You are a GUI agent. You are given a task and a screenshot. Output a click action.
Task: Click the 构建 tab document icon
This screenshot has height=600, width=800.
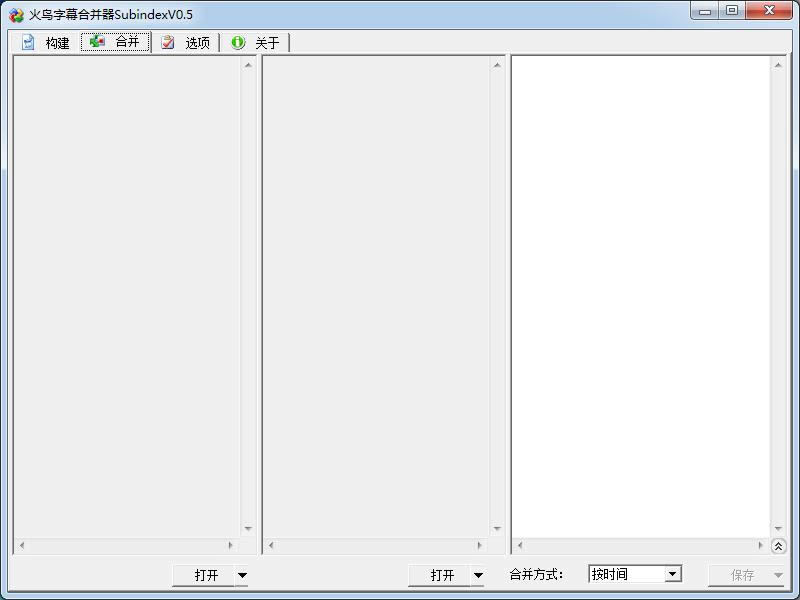28,42
